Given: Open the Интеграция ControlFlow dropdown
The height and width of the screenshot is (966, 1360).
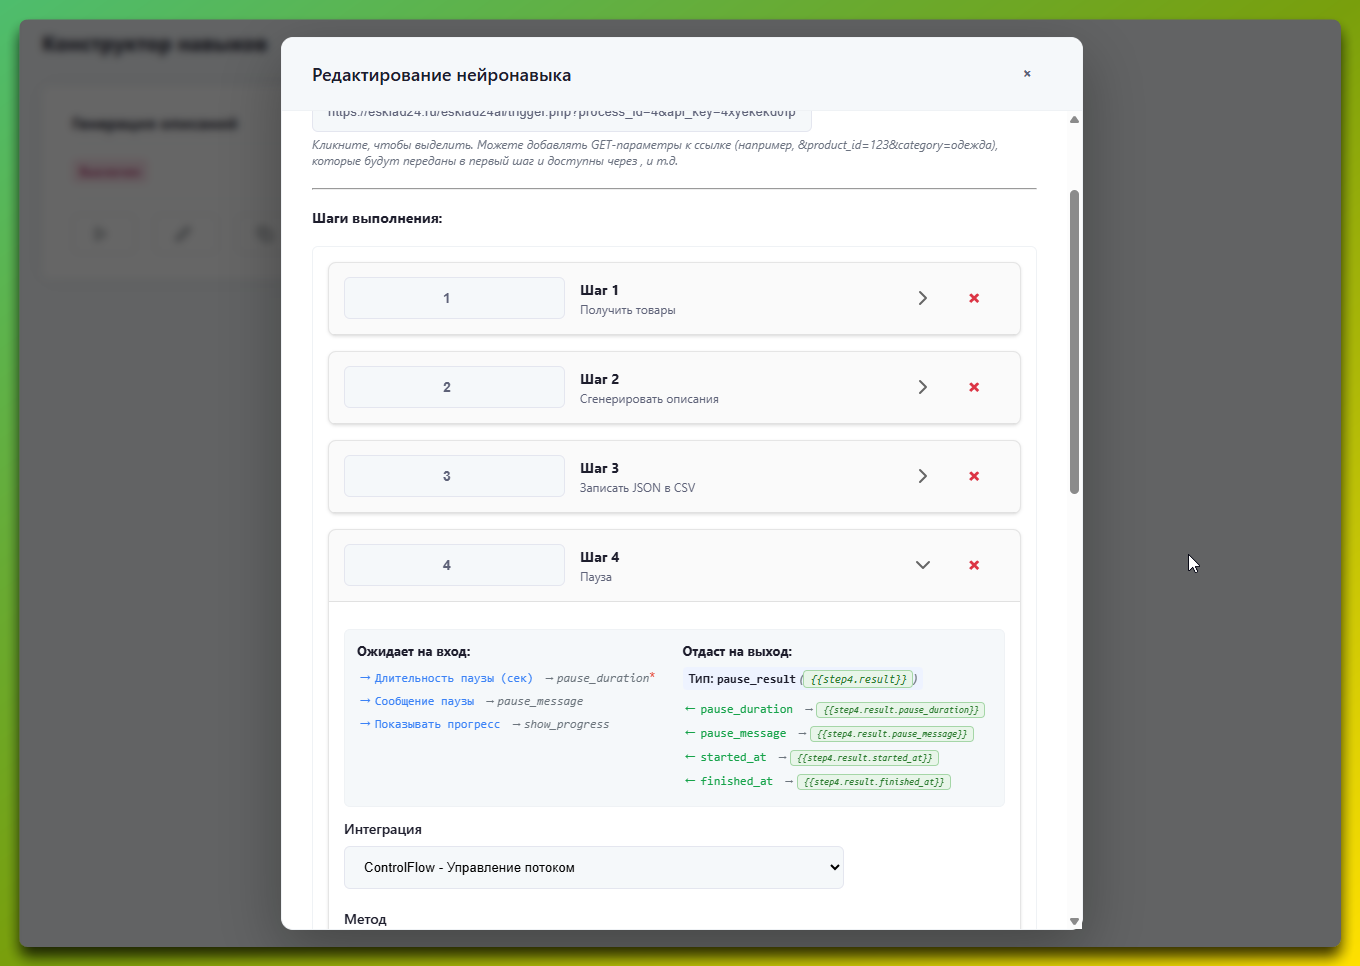Looking at the screenshot, I should [593, 867].
